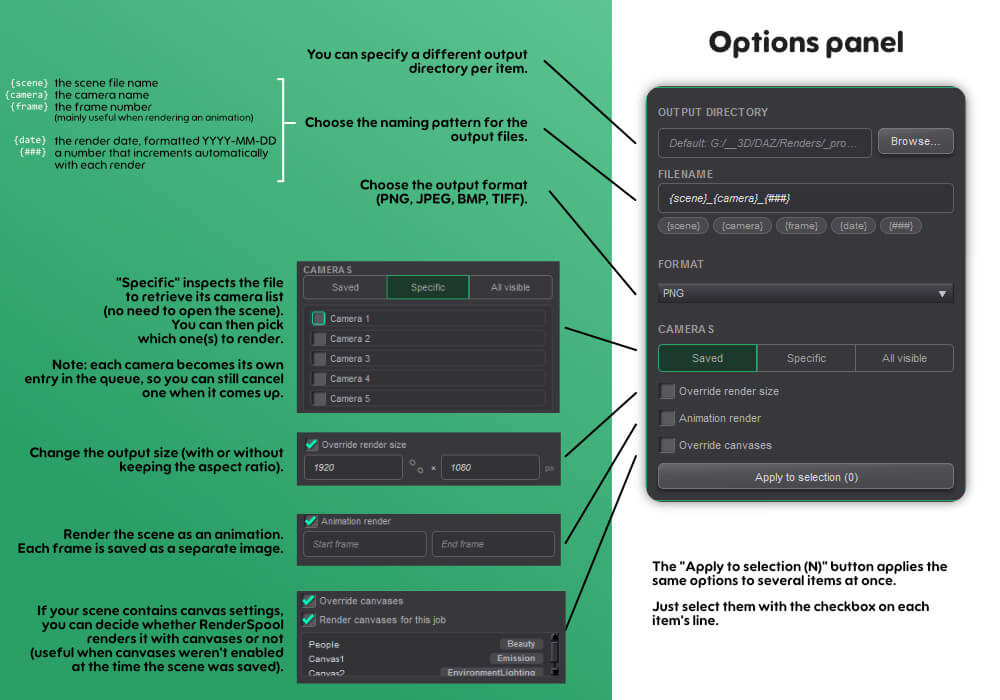Edit the filename pattern field
Viewport: 1000px width, 700px height.
click(x=805, y=198)
